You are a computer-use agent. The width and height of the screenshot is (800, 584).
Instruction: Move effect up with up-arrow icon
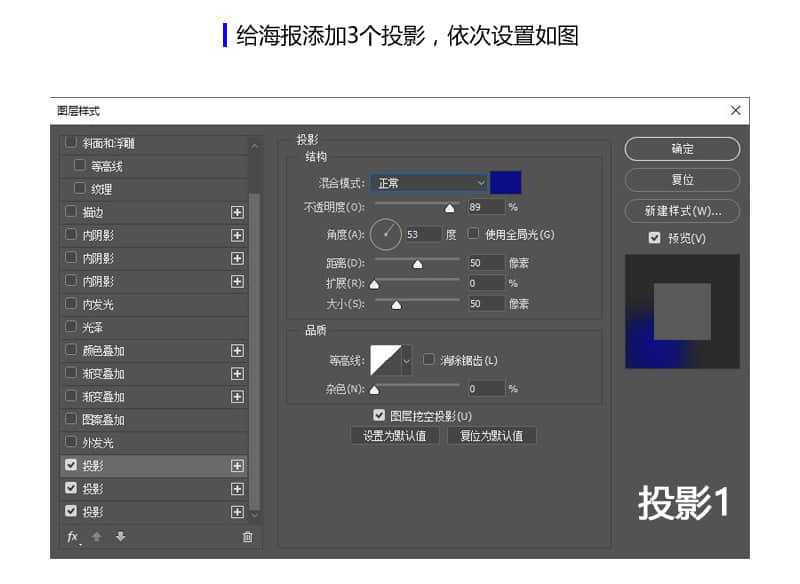click(x=96, y=537)
